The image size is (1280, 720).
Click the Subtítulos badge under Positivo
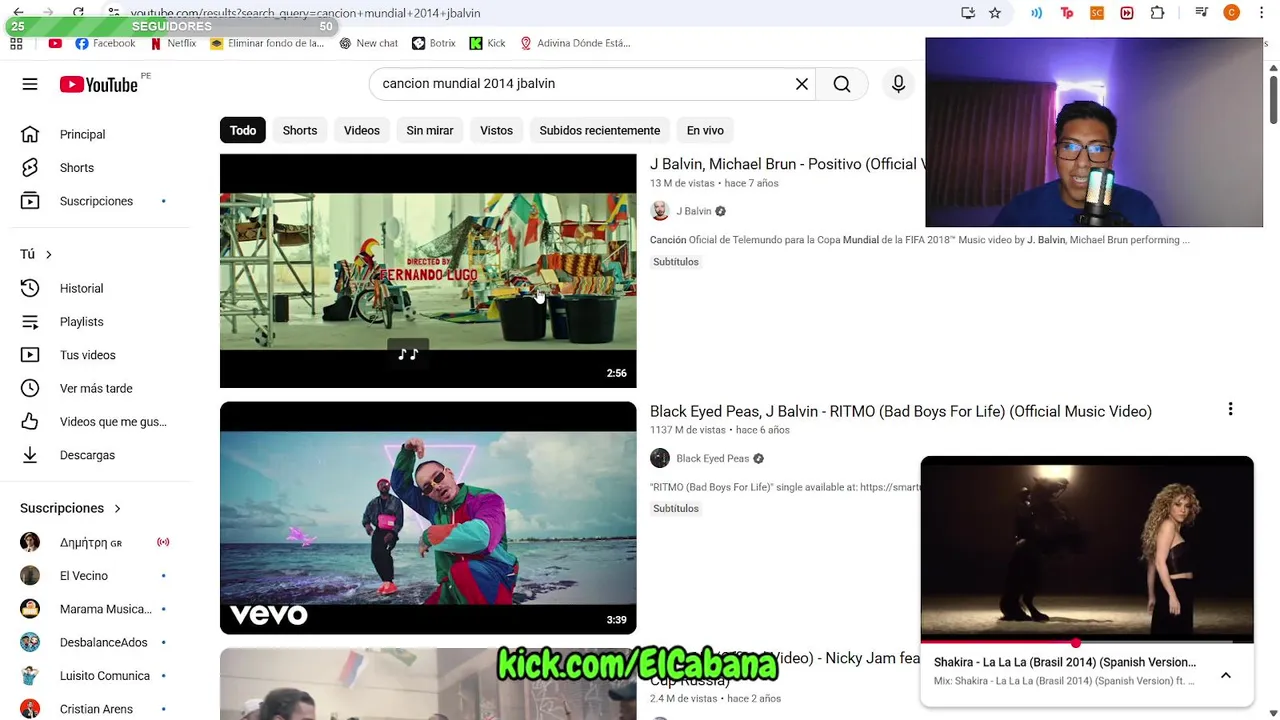coord(676,262)
